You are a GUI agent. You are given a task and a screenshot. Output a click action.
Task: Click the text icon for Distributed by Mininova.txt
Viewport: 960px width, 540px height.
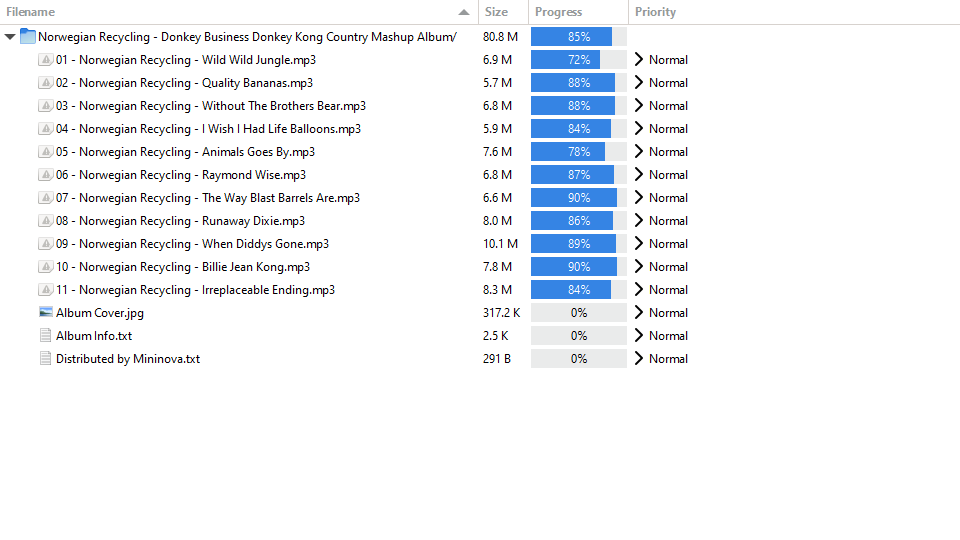[x=45, y=359]
